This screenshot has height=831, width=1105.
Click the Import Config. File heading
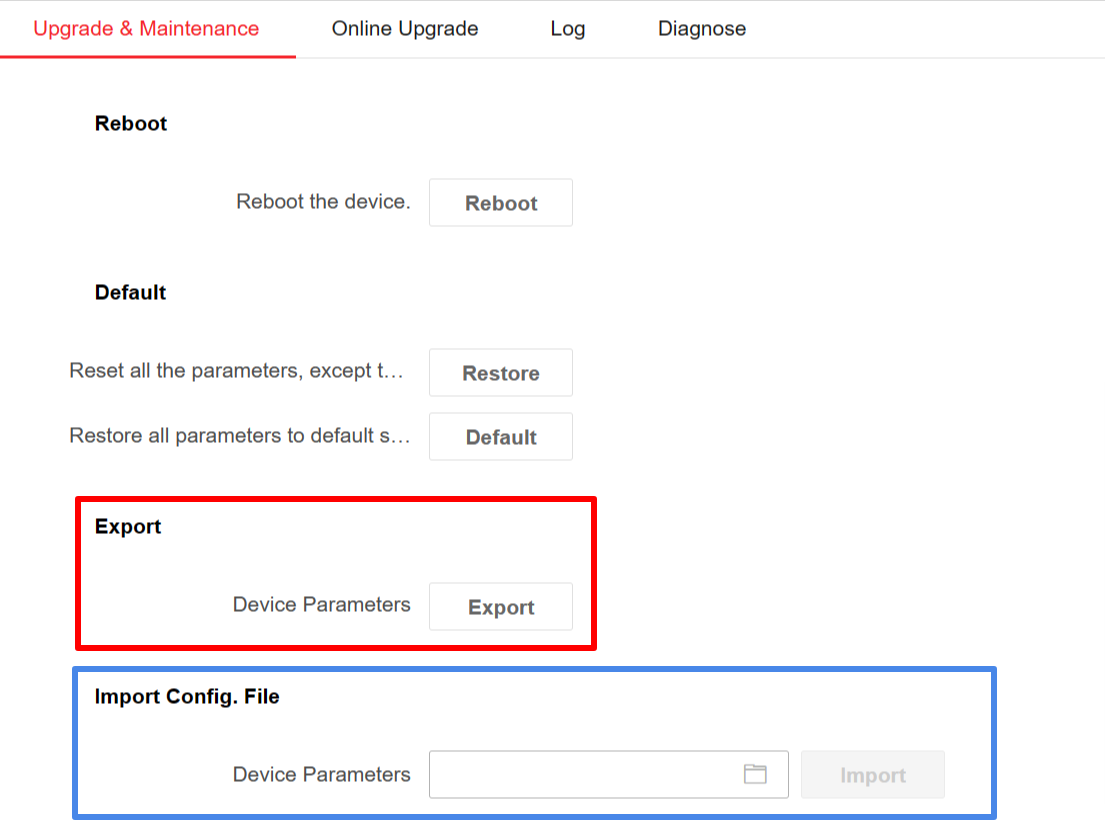tap(187, 697)
